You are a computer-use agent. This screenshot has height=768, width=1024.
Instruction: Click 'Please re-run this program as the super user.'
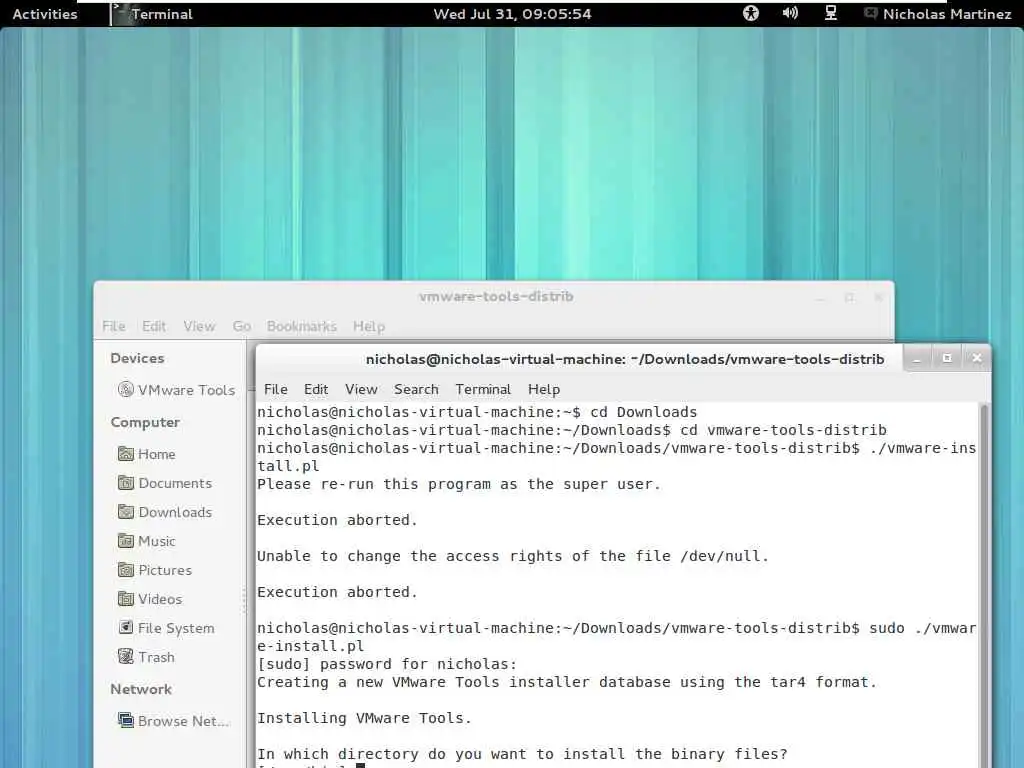458,485
